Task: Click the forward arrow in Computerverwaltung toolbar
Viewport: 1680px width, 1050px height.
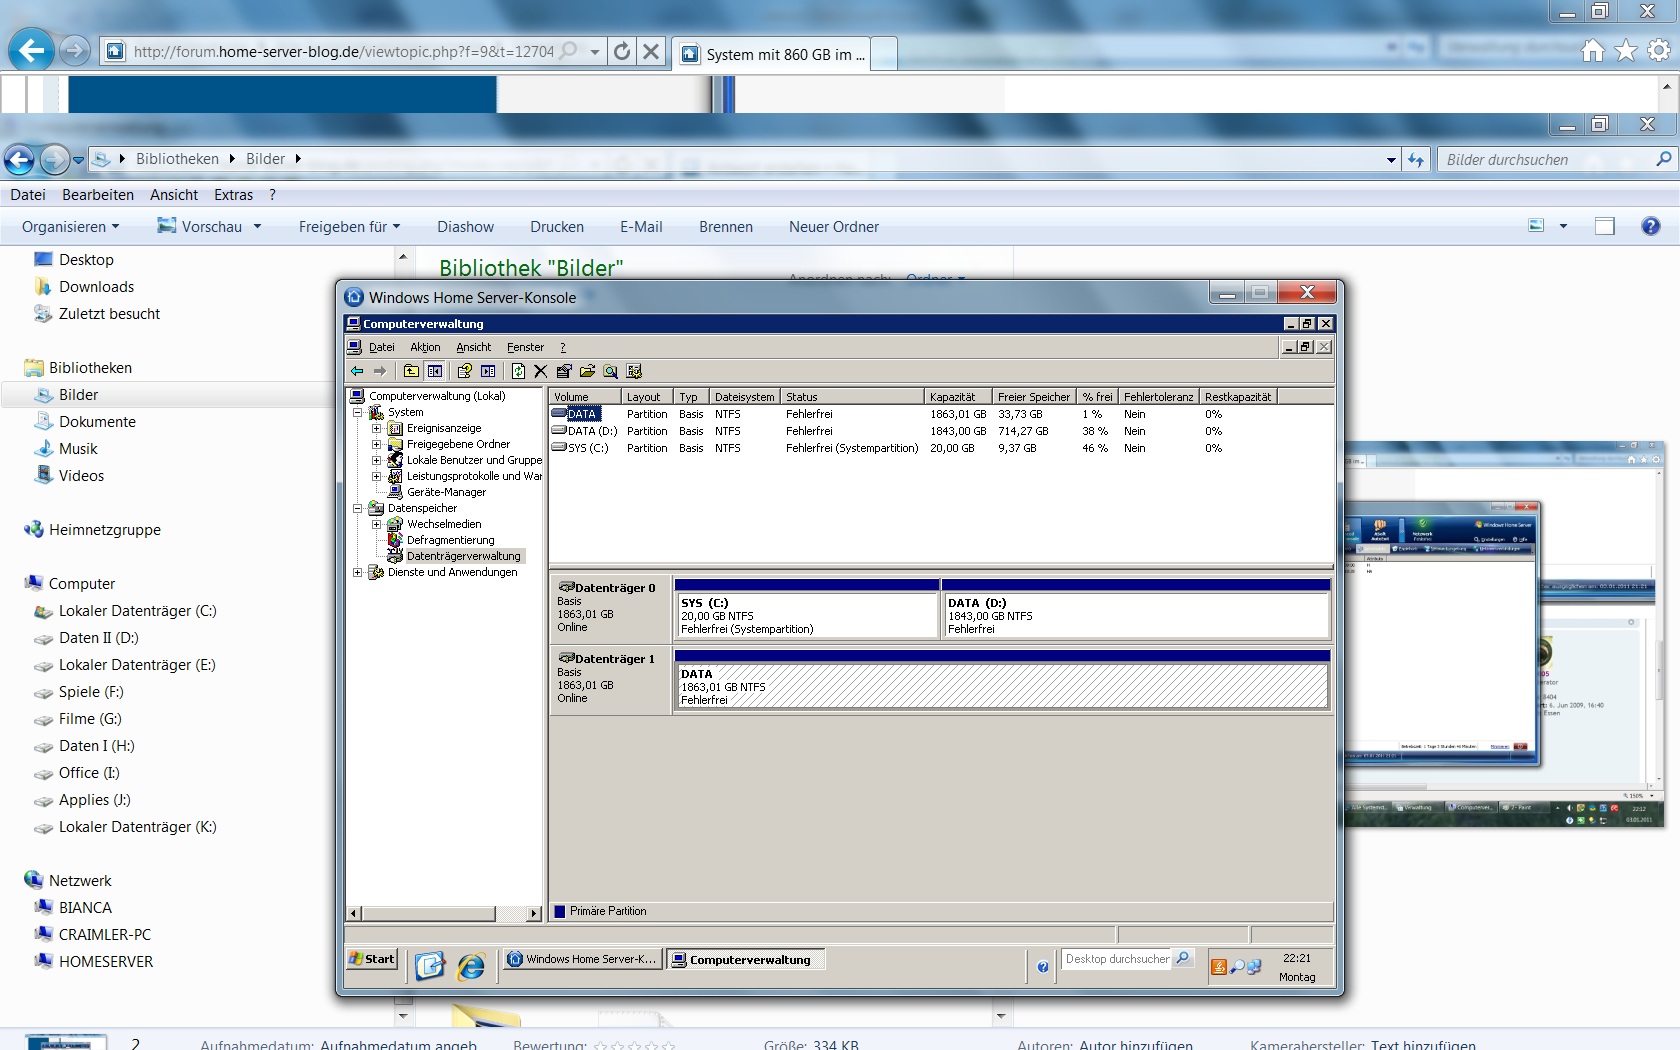Action: [380, 371]
